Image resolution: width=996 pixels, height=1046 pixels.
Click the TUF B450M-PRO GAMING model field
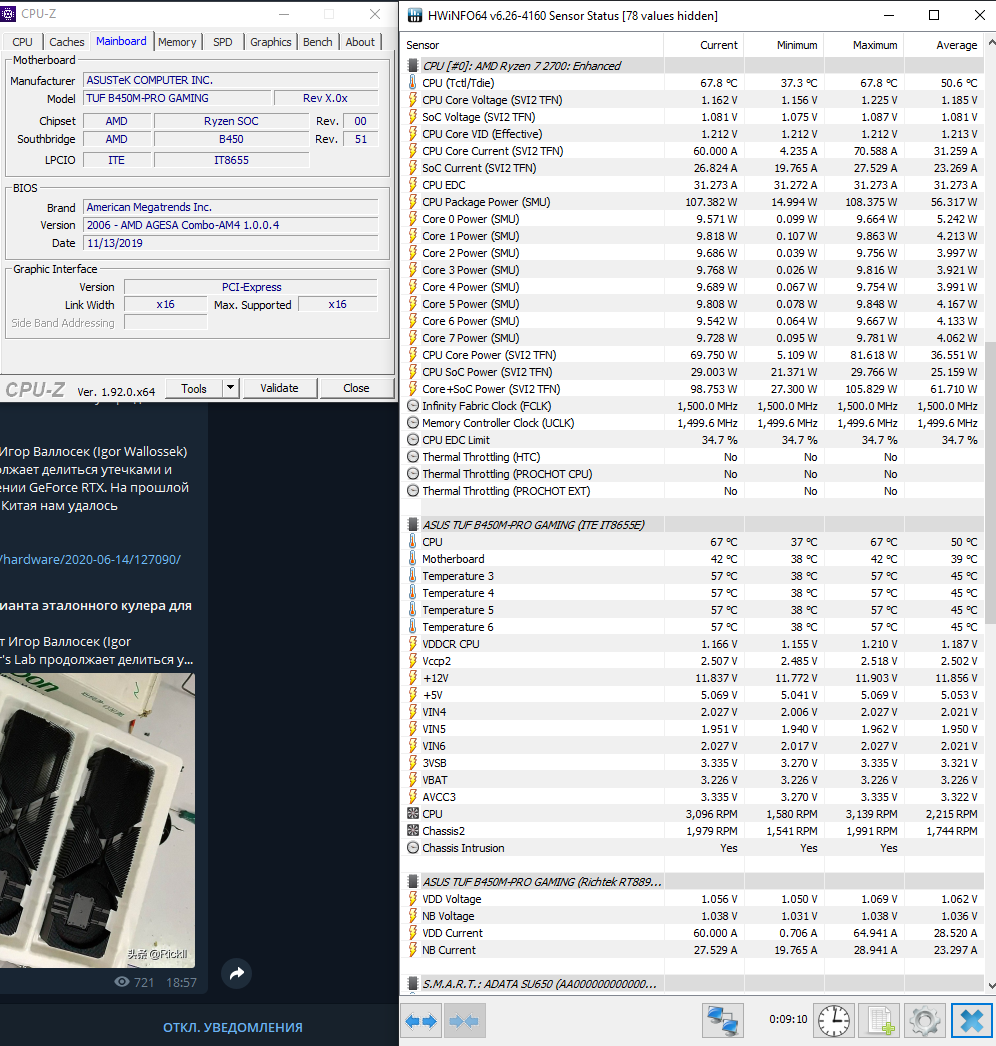click(177, 98)
